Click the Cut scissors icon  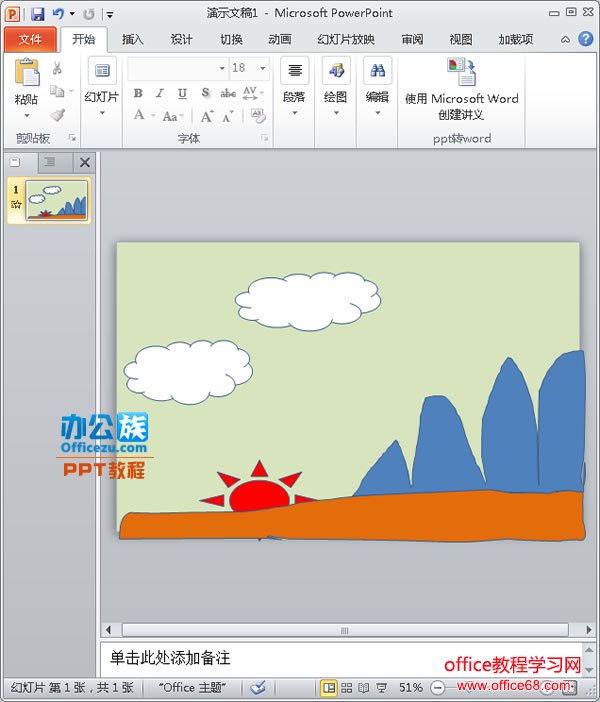tap(57, 68)
